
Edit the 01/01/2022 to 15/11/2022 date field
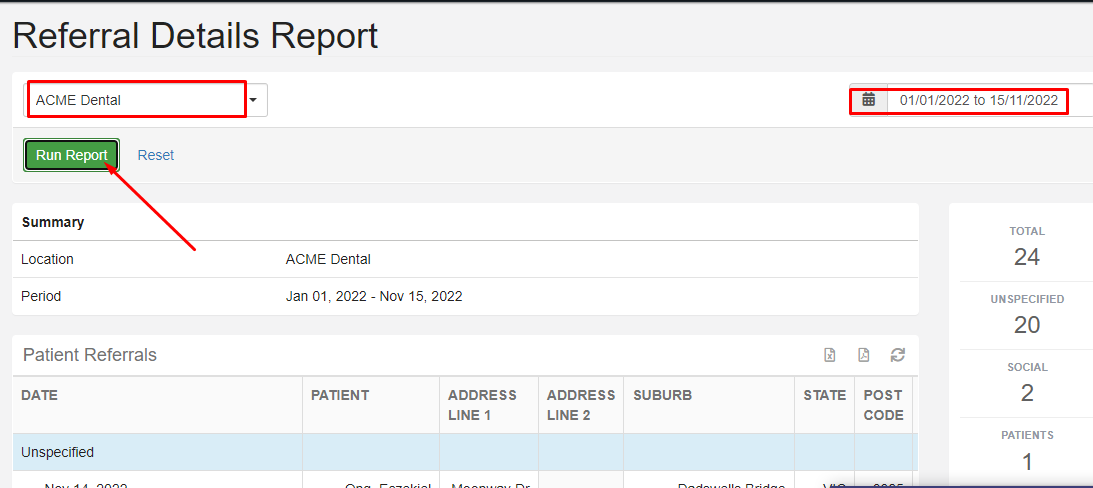coord(979,100)
